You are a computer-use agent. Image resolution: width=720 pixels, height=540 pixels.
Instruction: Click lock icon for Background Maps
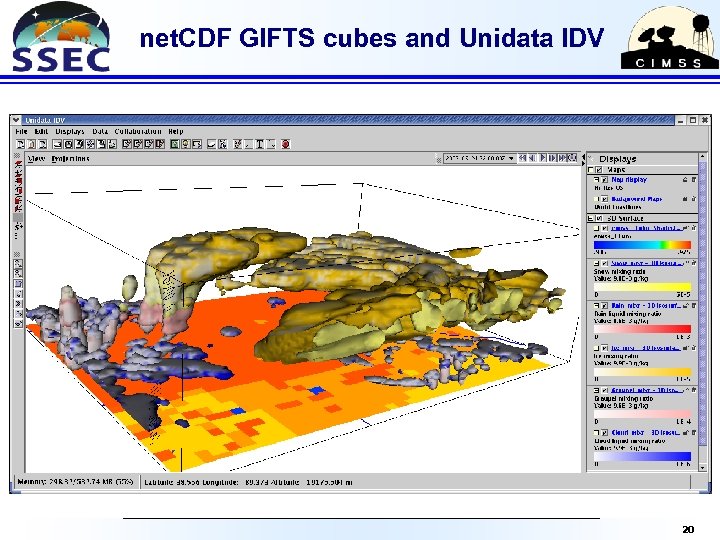click(x=685, y=199)
